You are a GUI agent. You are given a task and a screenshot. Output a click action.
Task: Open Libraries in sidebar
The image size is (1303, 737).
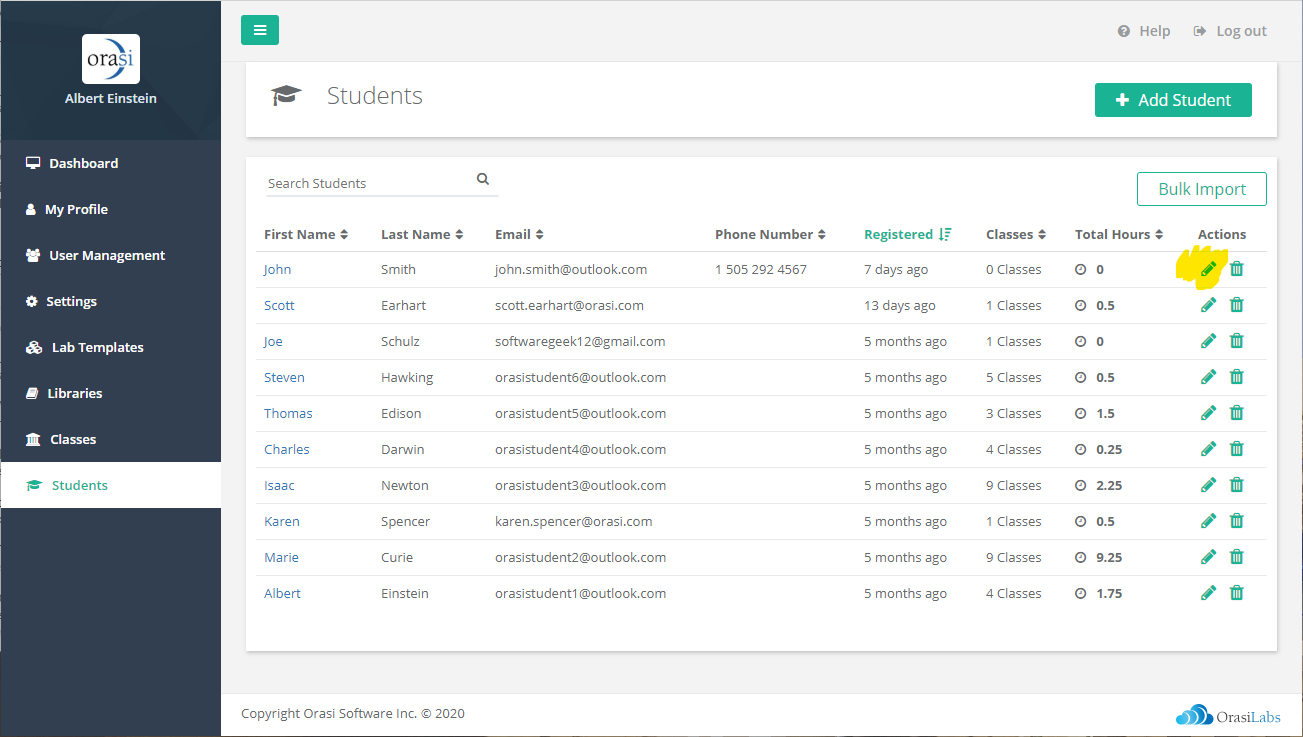coord(111,393)
